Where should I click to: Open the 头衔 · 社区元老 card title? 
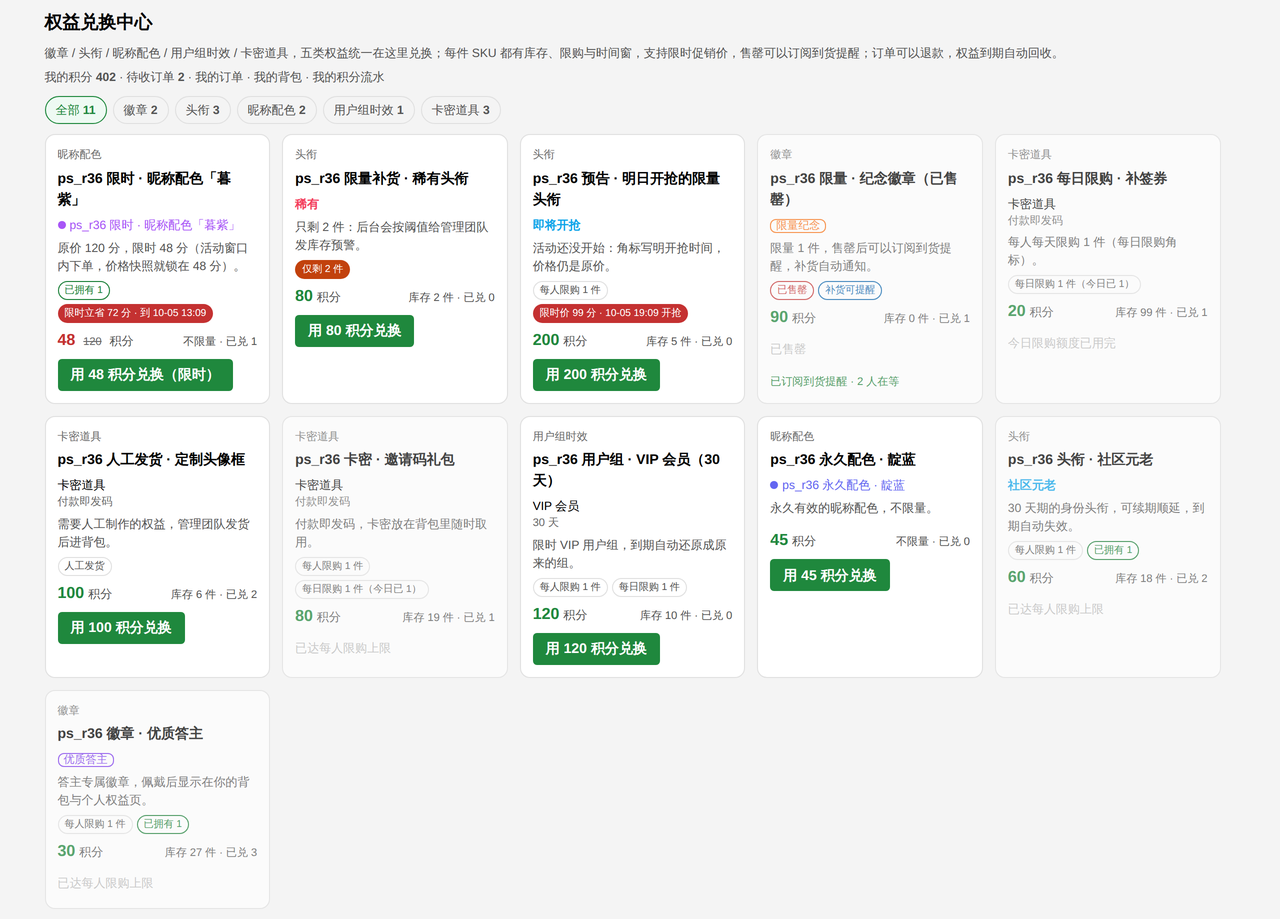[1080, 460]
